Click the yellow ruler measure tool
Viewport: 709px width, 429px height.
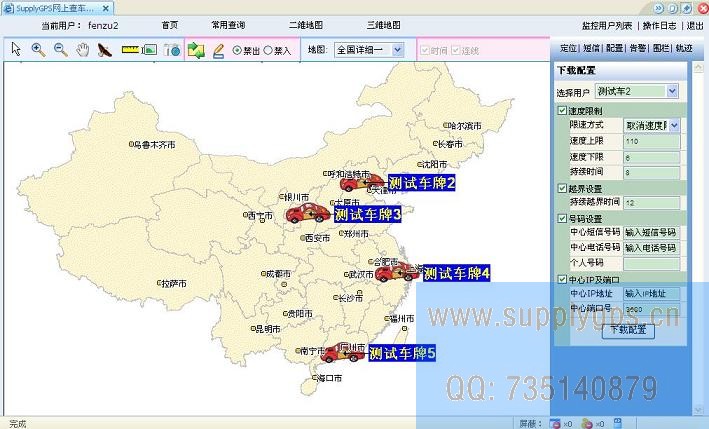tap(130, 48)
